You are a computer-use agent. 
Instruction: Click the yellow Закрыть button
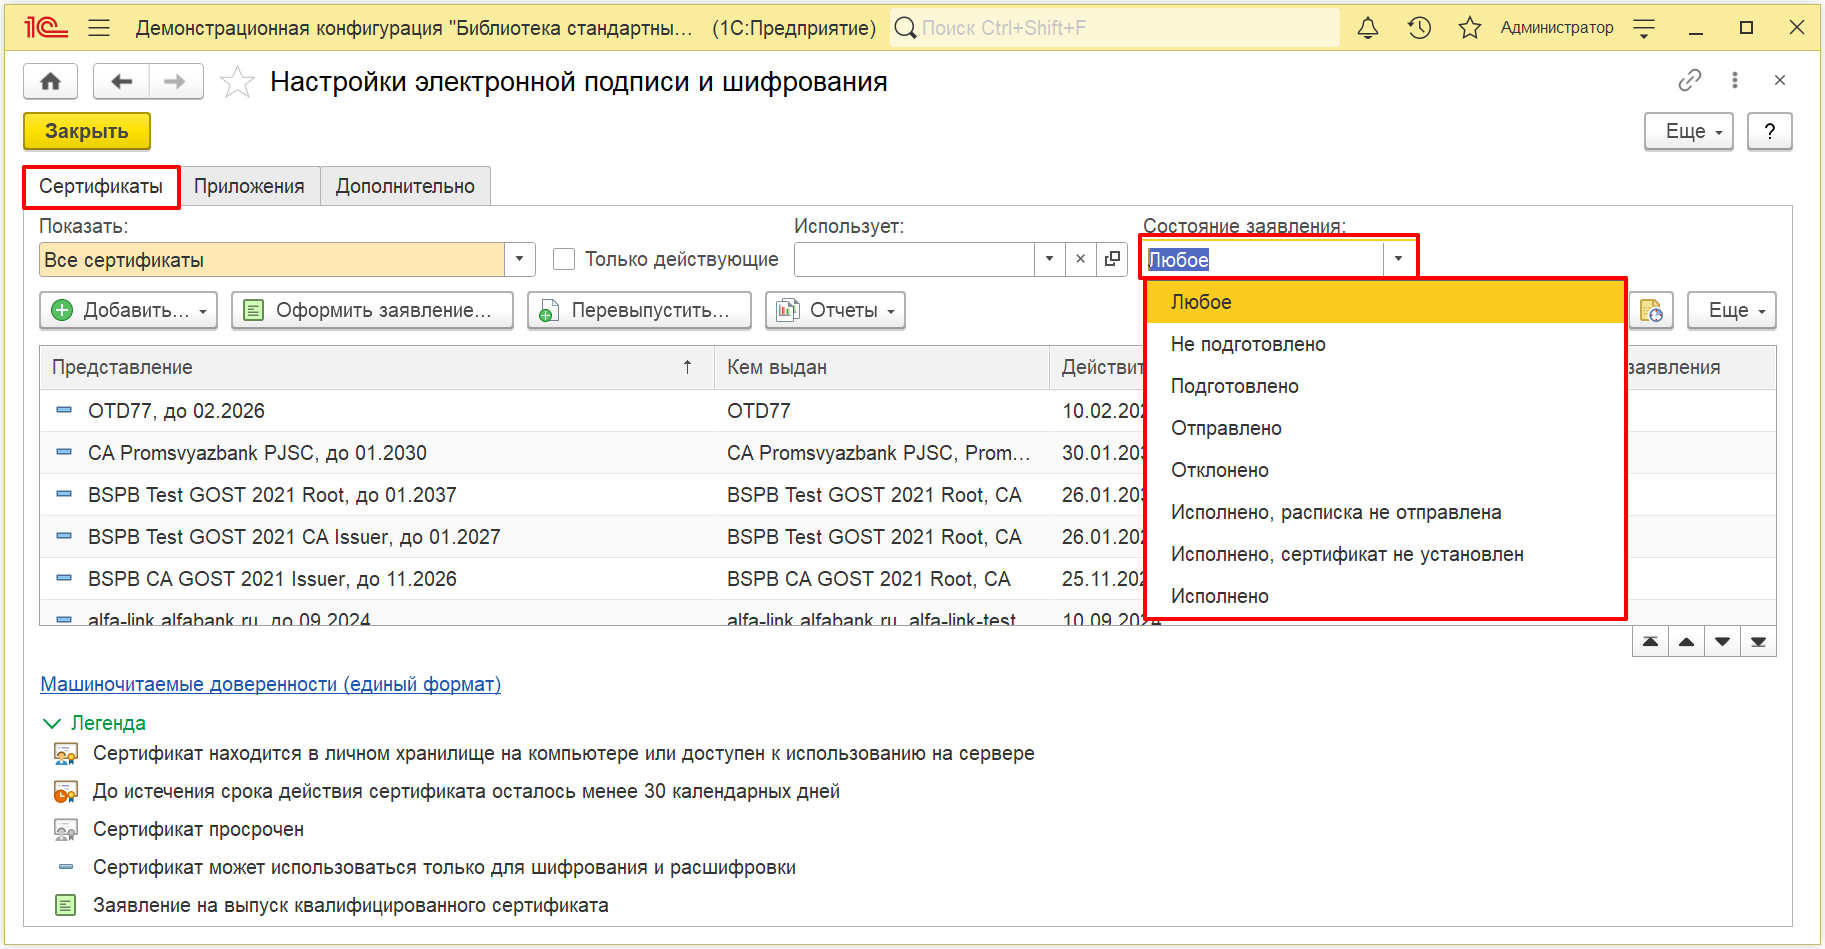coord(87,131)
